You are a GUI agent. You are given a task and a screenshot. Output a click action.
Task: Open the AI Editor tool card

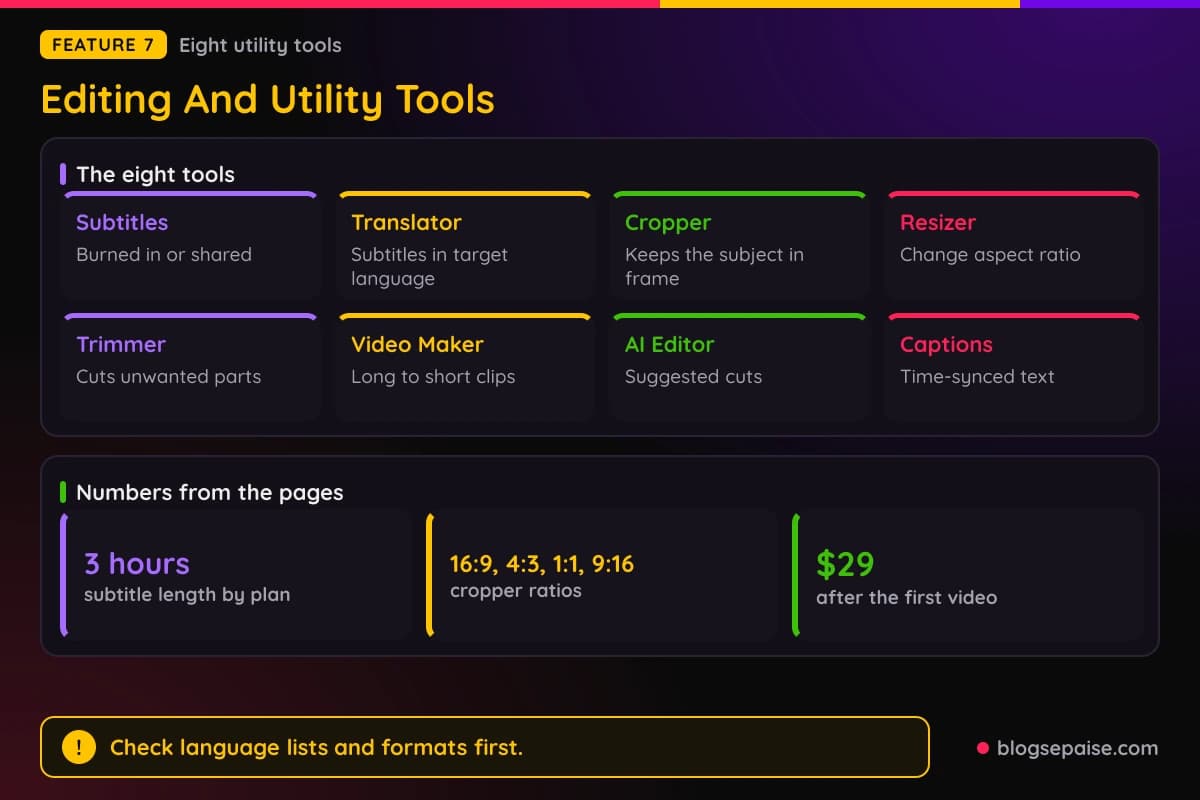coord(740,367)
